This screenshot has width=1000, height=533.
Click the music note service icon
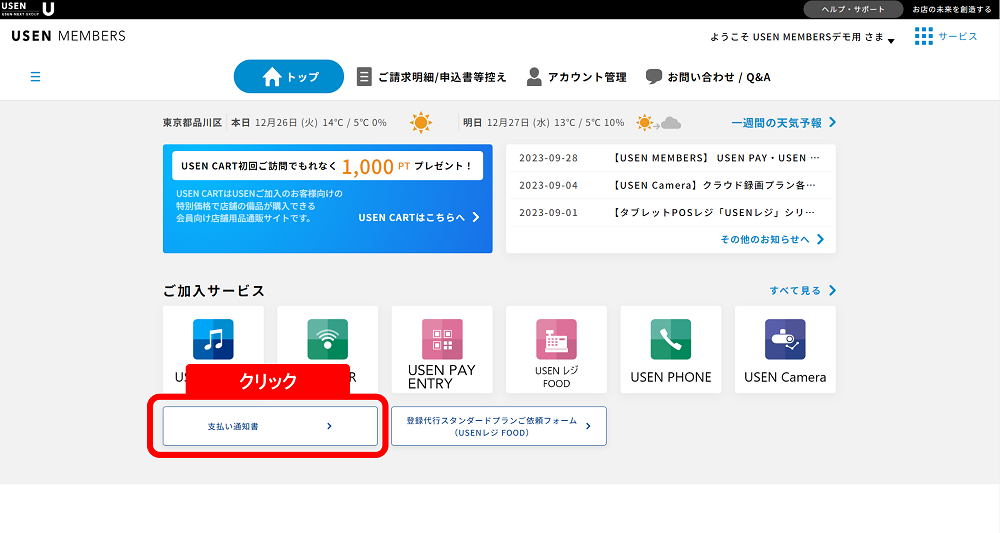213,340
